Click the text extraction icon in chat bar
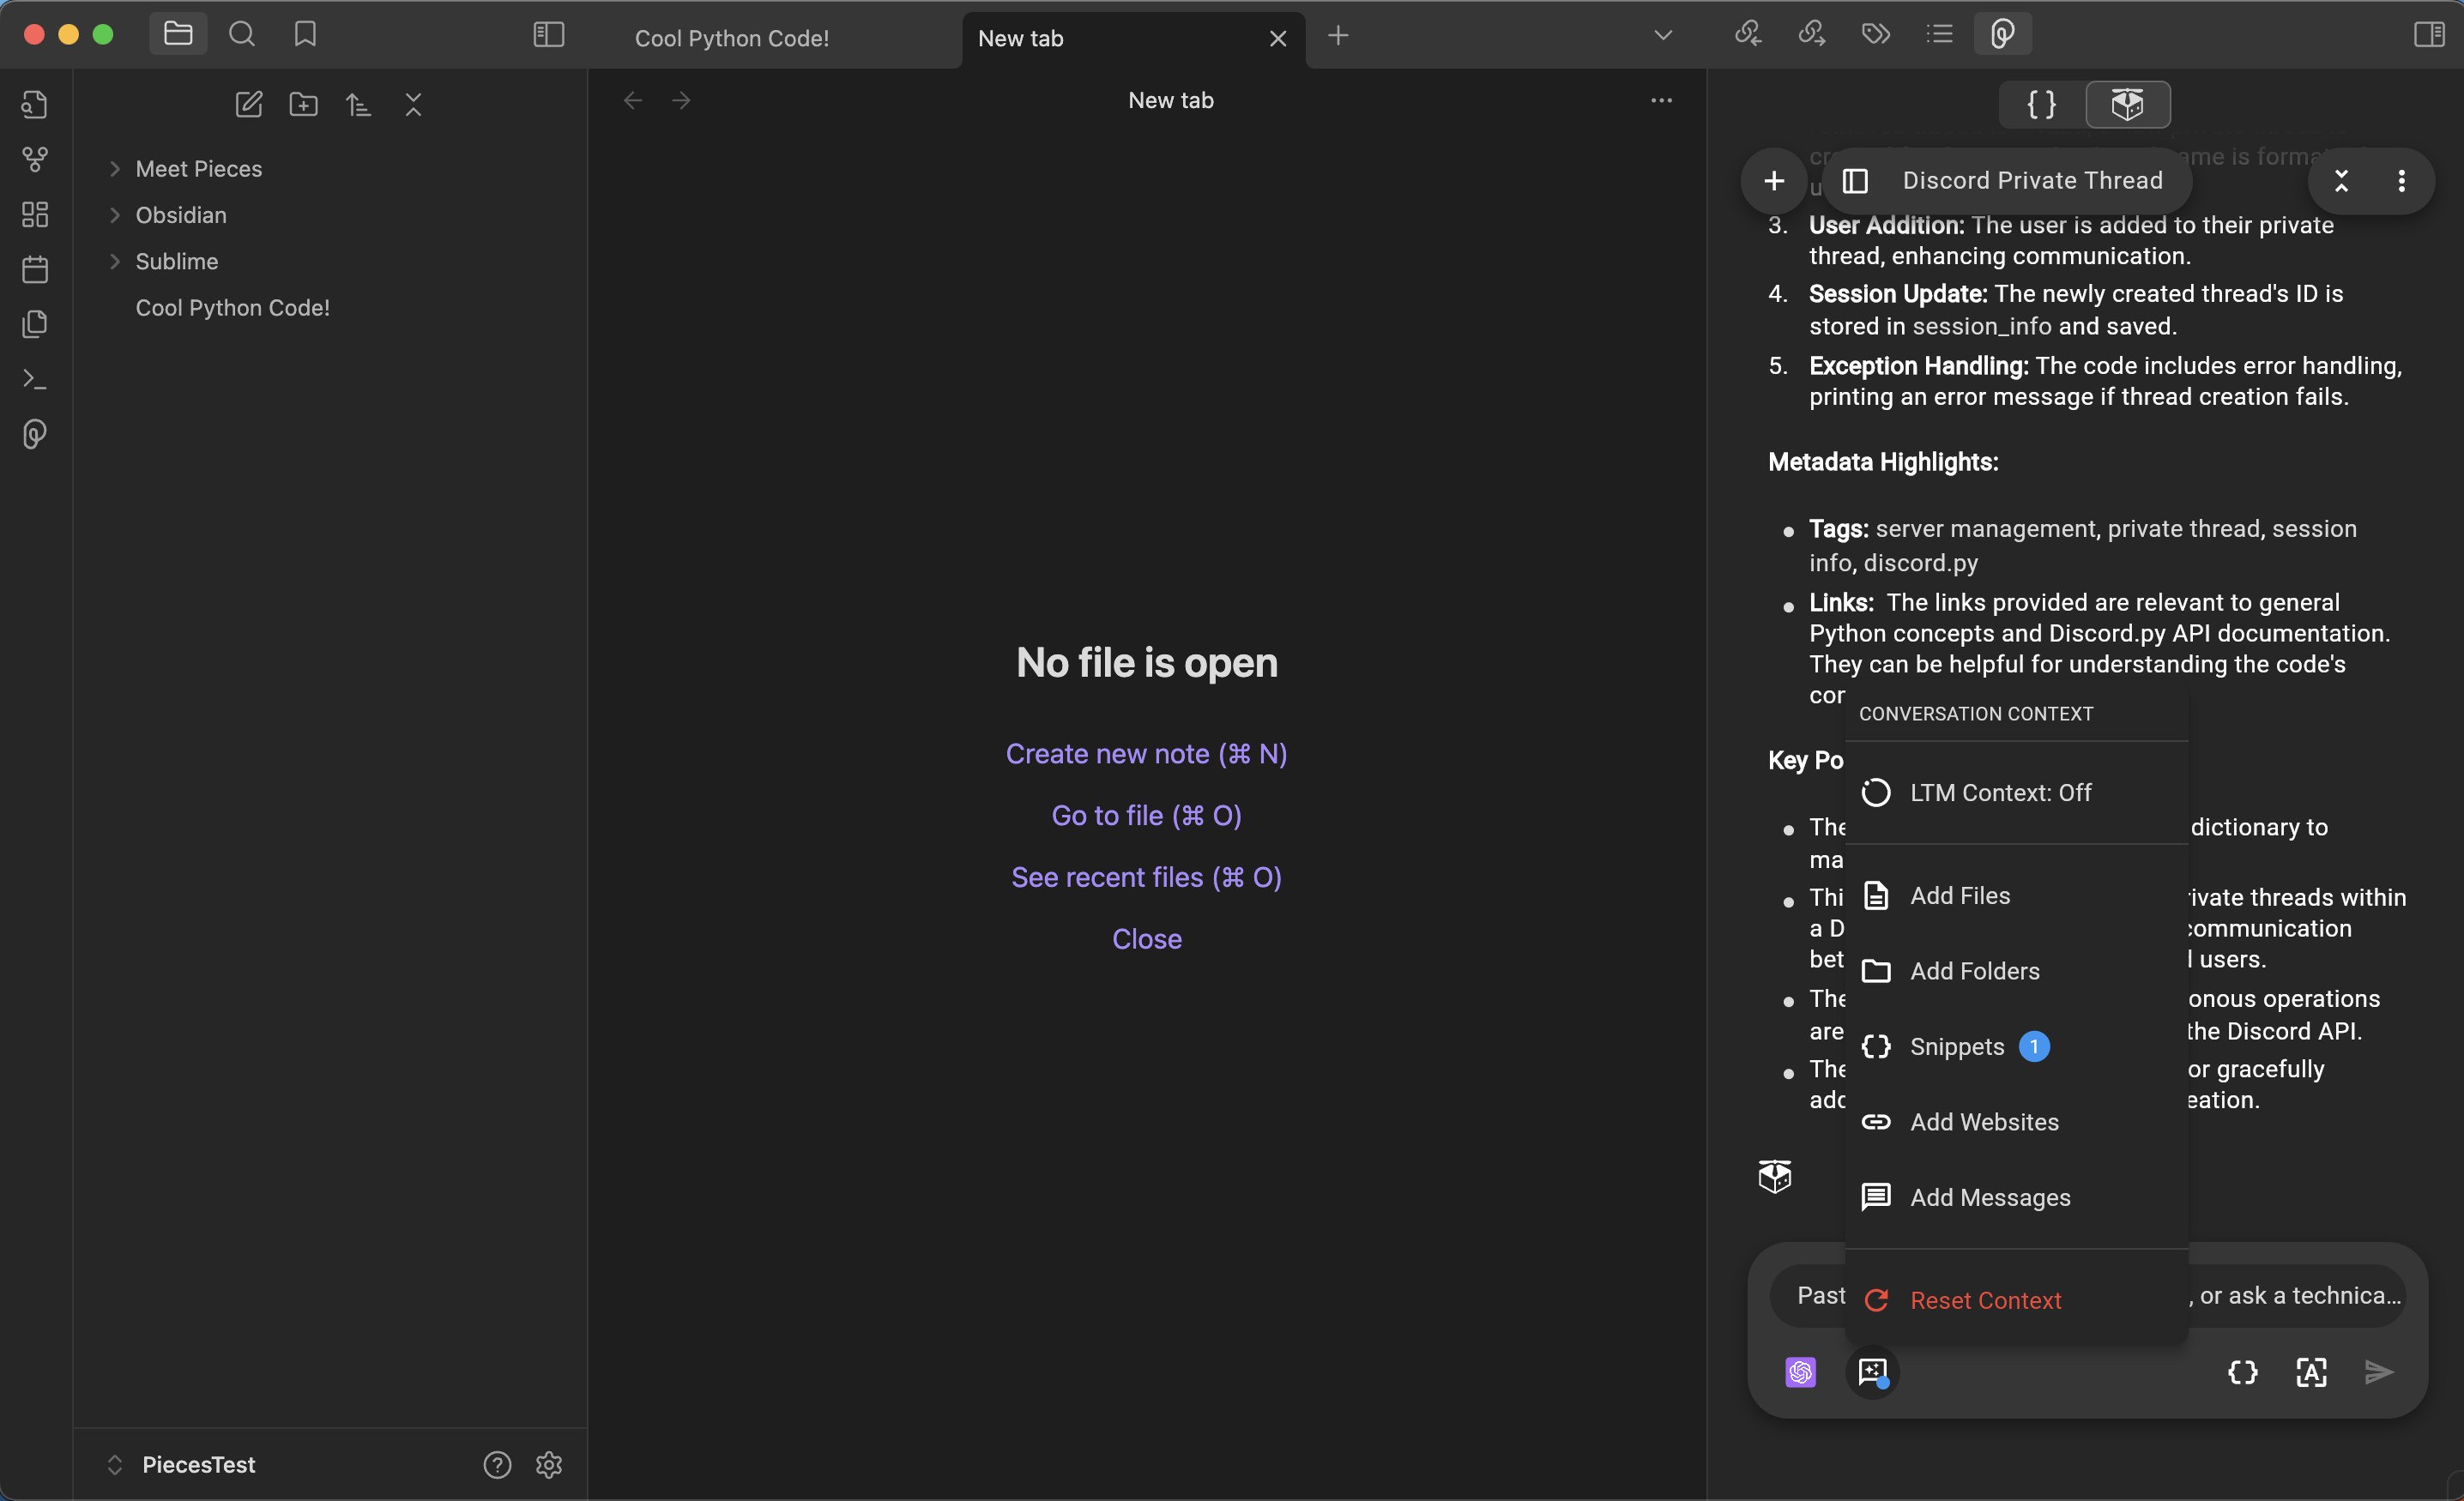Screen dimensions: 2464x1501 click(2311, 1372)
